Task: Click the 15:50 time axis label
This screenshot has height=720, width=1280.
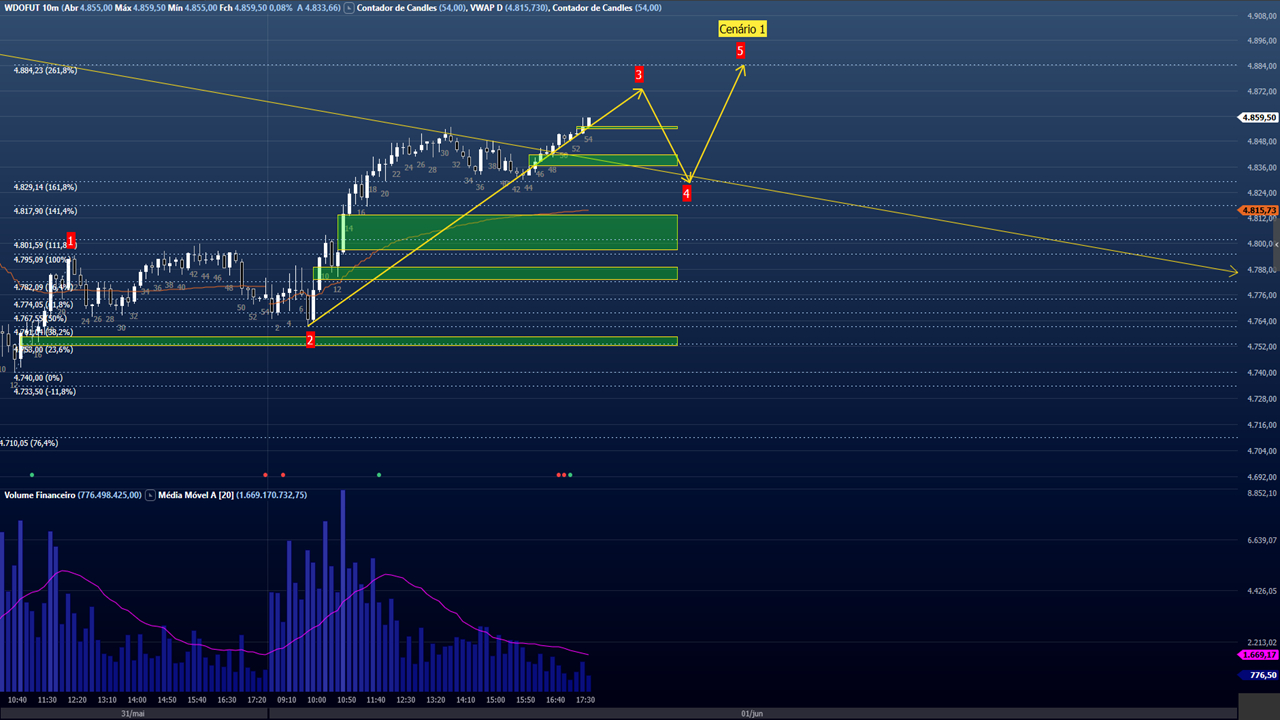Action: tap(526, 700)
